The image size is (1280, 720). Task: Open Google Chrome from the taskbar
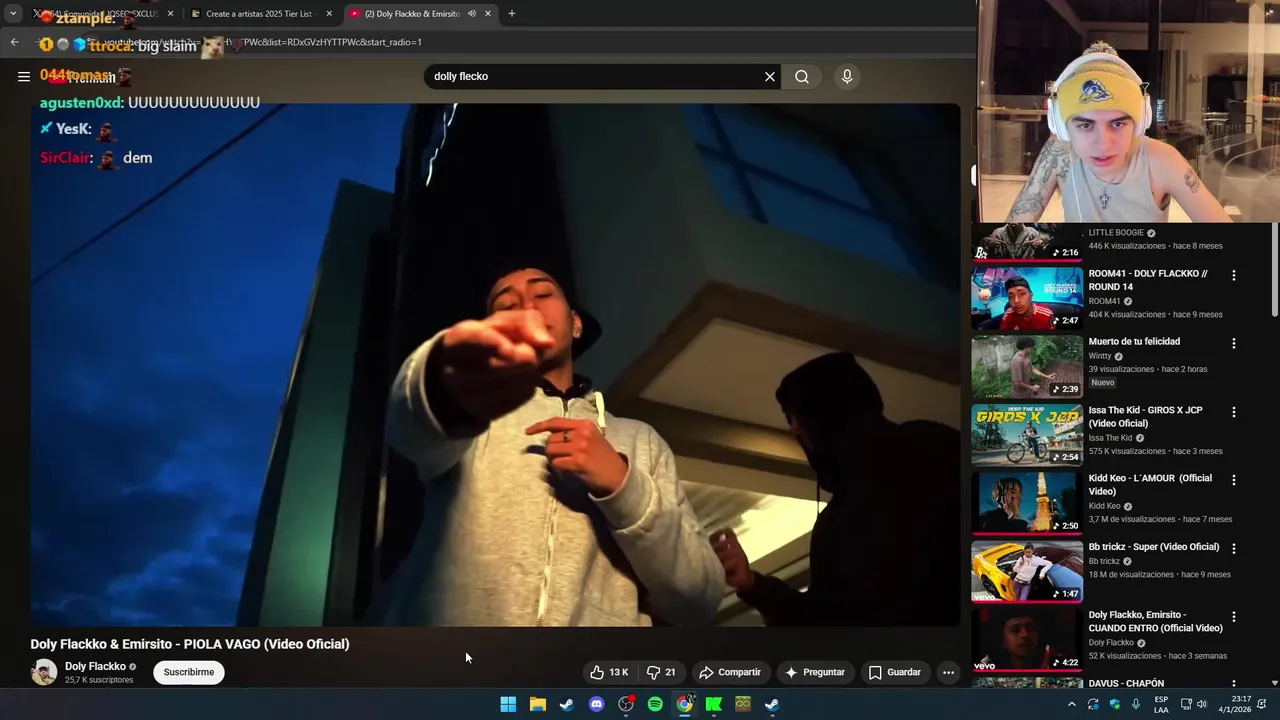(685, 704)
